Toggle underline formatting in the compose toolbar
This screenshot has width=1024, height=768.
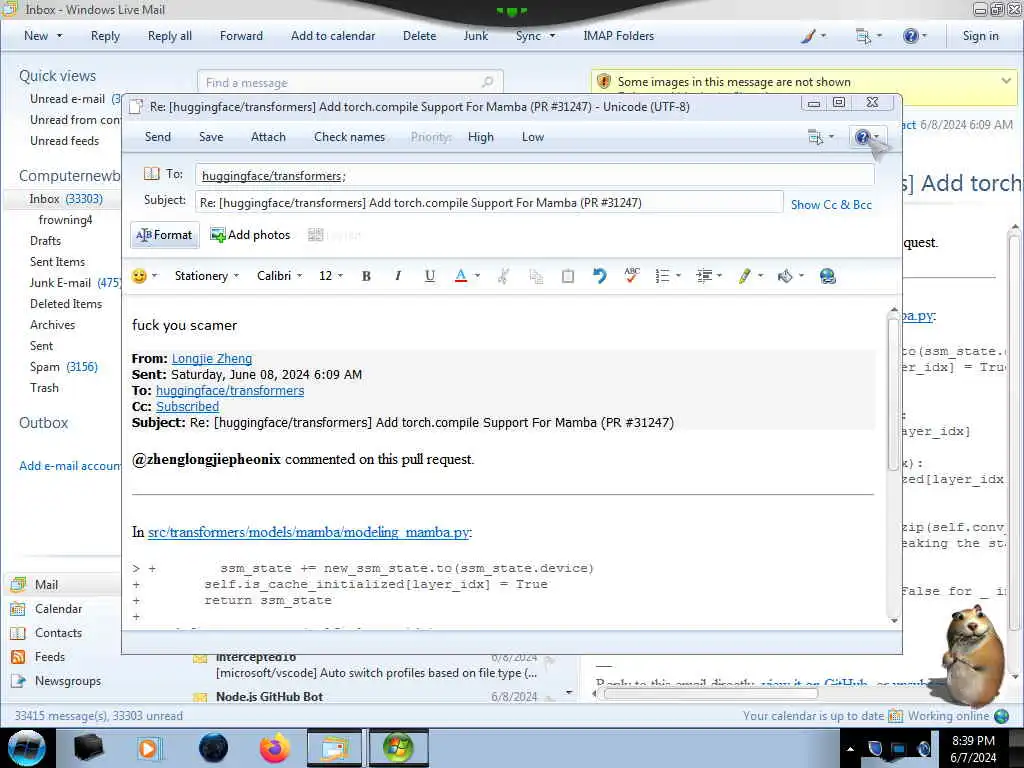pos(430,276)
